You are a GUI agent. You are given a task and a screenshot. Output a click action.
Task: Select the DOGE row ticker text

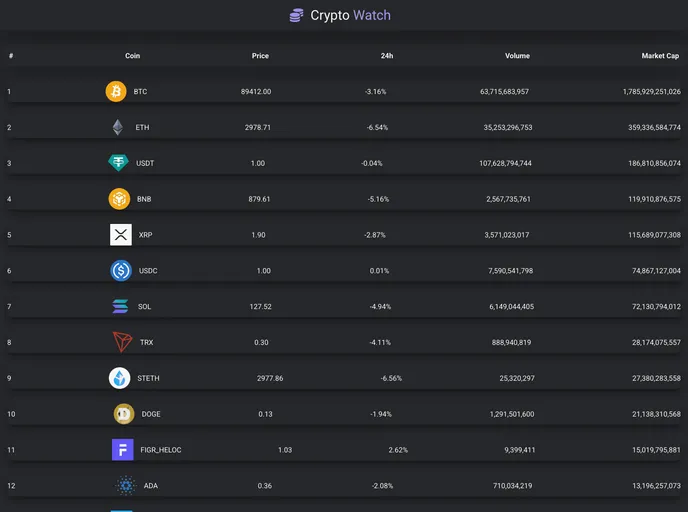coord(151,414)
